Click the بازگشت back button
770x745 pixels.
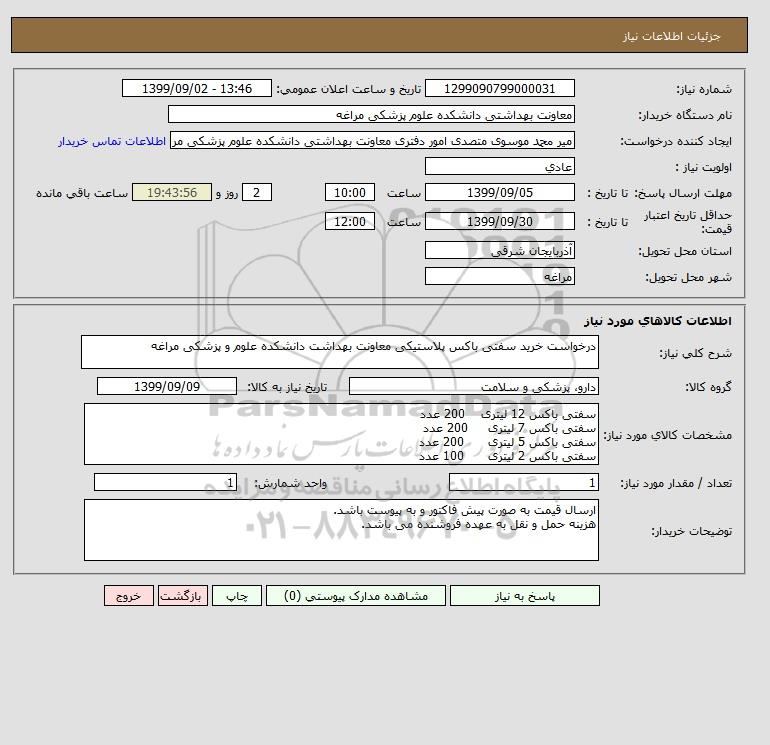[x=183, y=595]
